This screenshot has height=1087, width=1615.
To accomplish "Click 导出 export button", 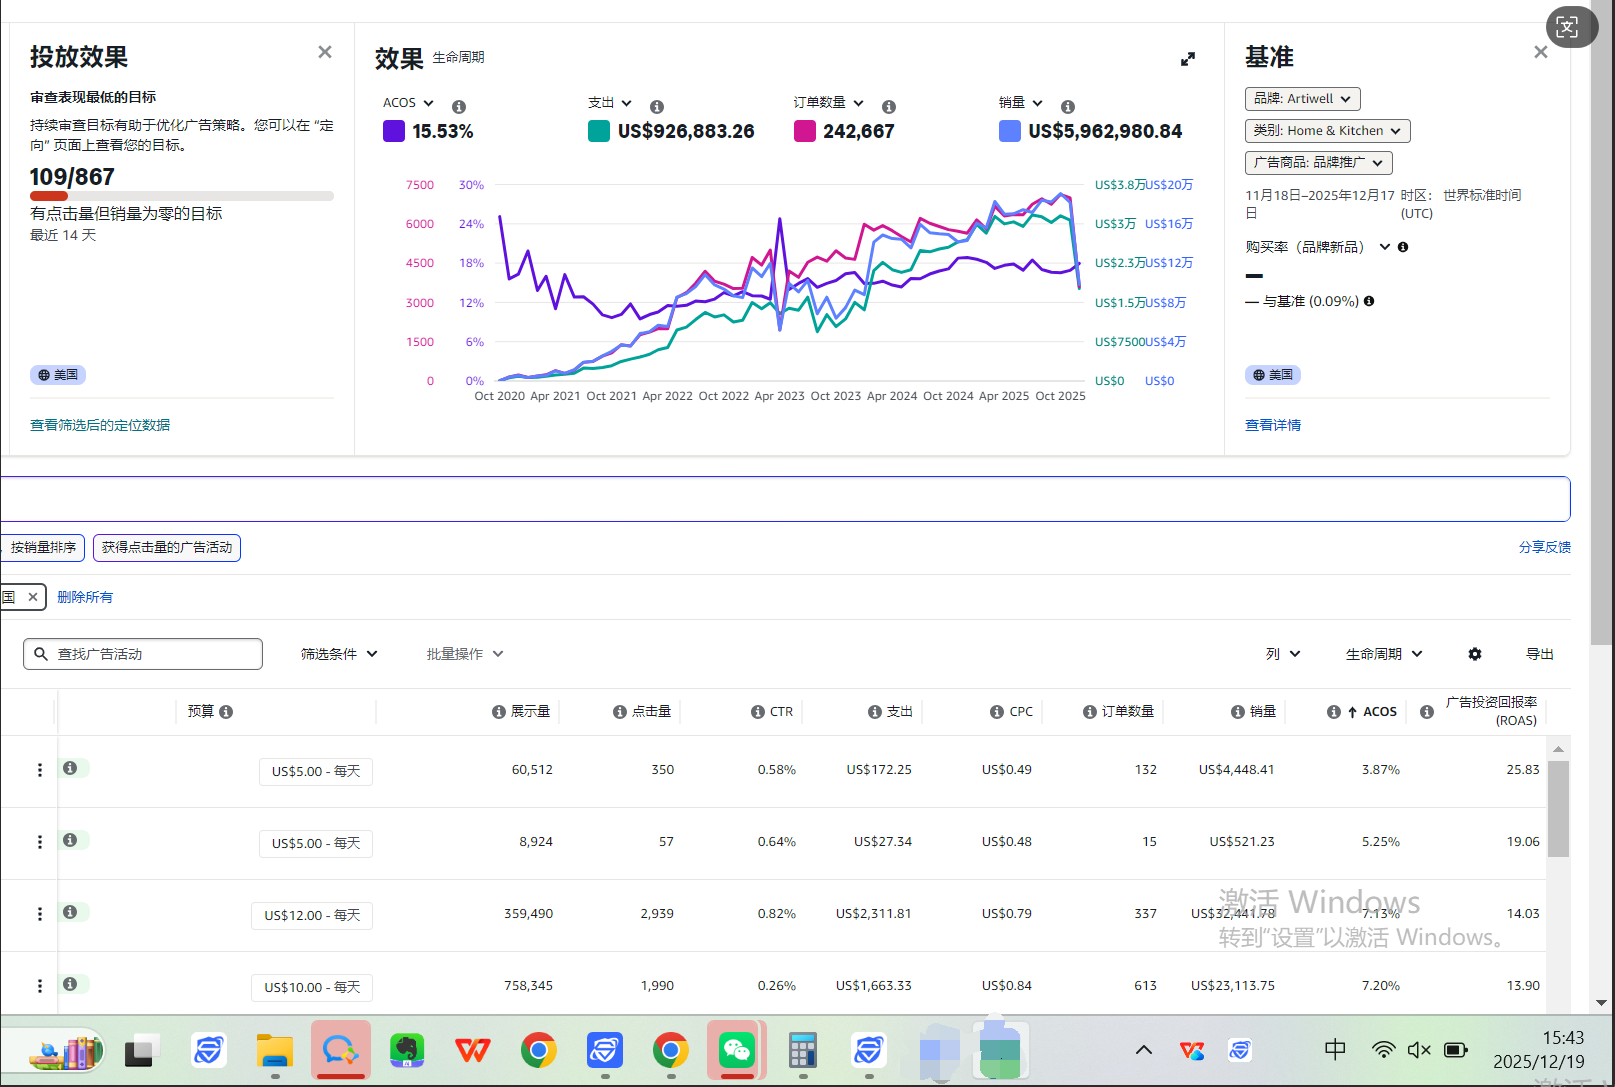I will (x=1540, y=654).
